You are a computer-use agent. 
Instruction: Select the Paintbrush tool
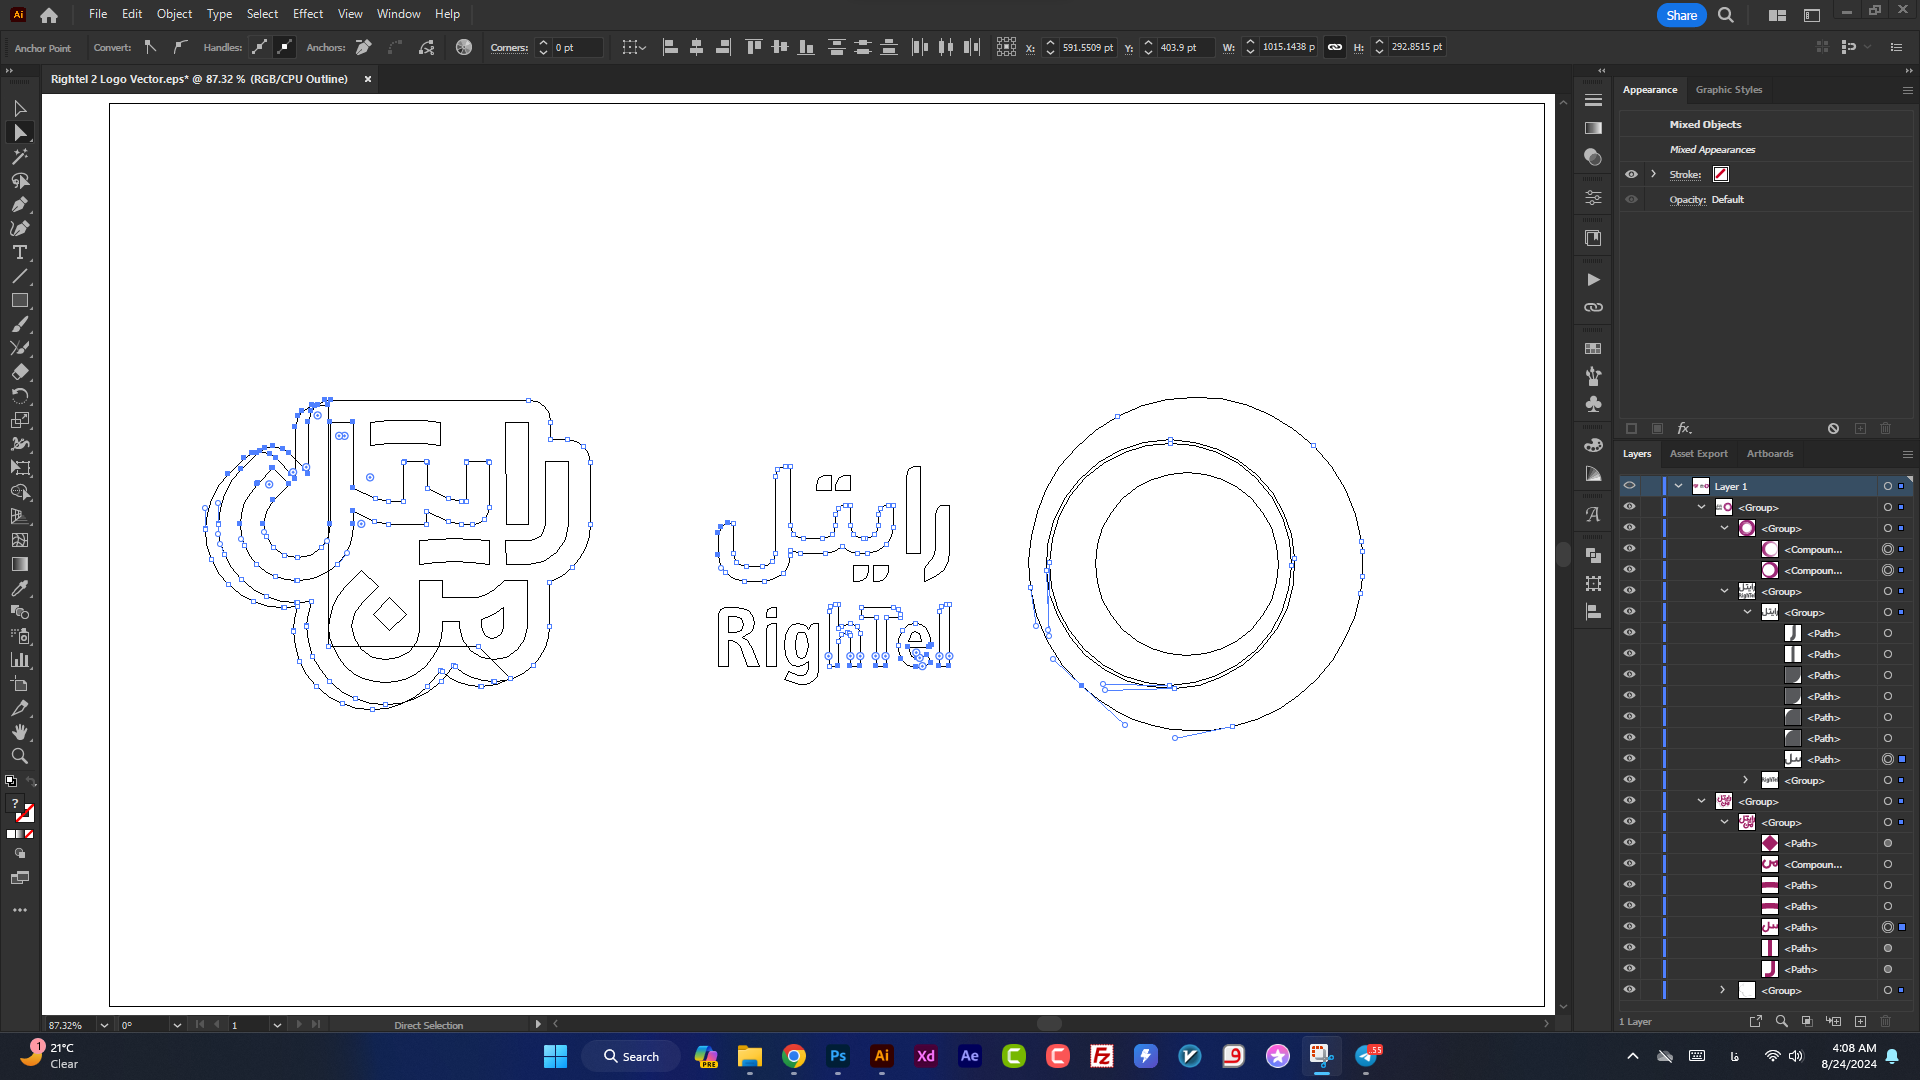click(x=20, y=325)
